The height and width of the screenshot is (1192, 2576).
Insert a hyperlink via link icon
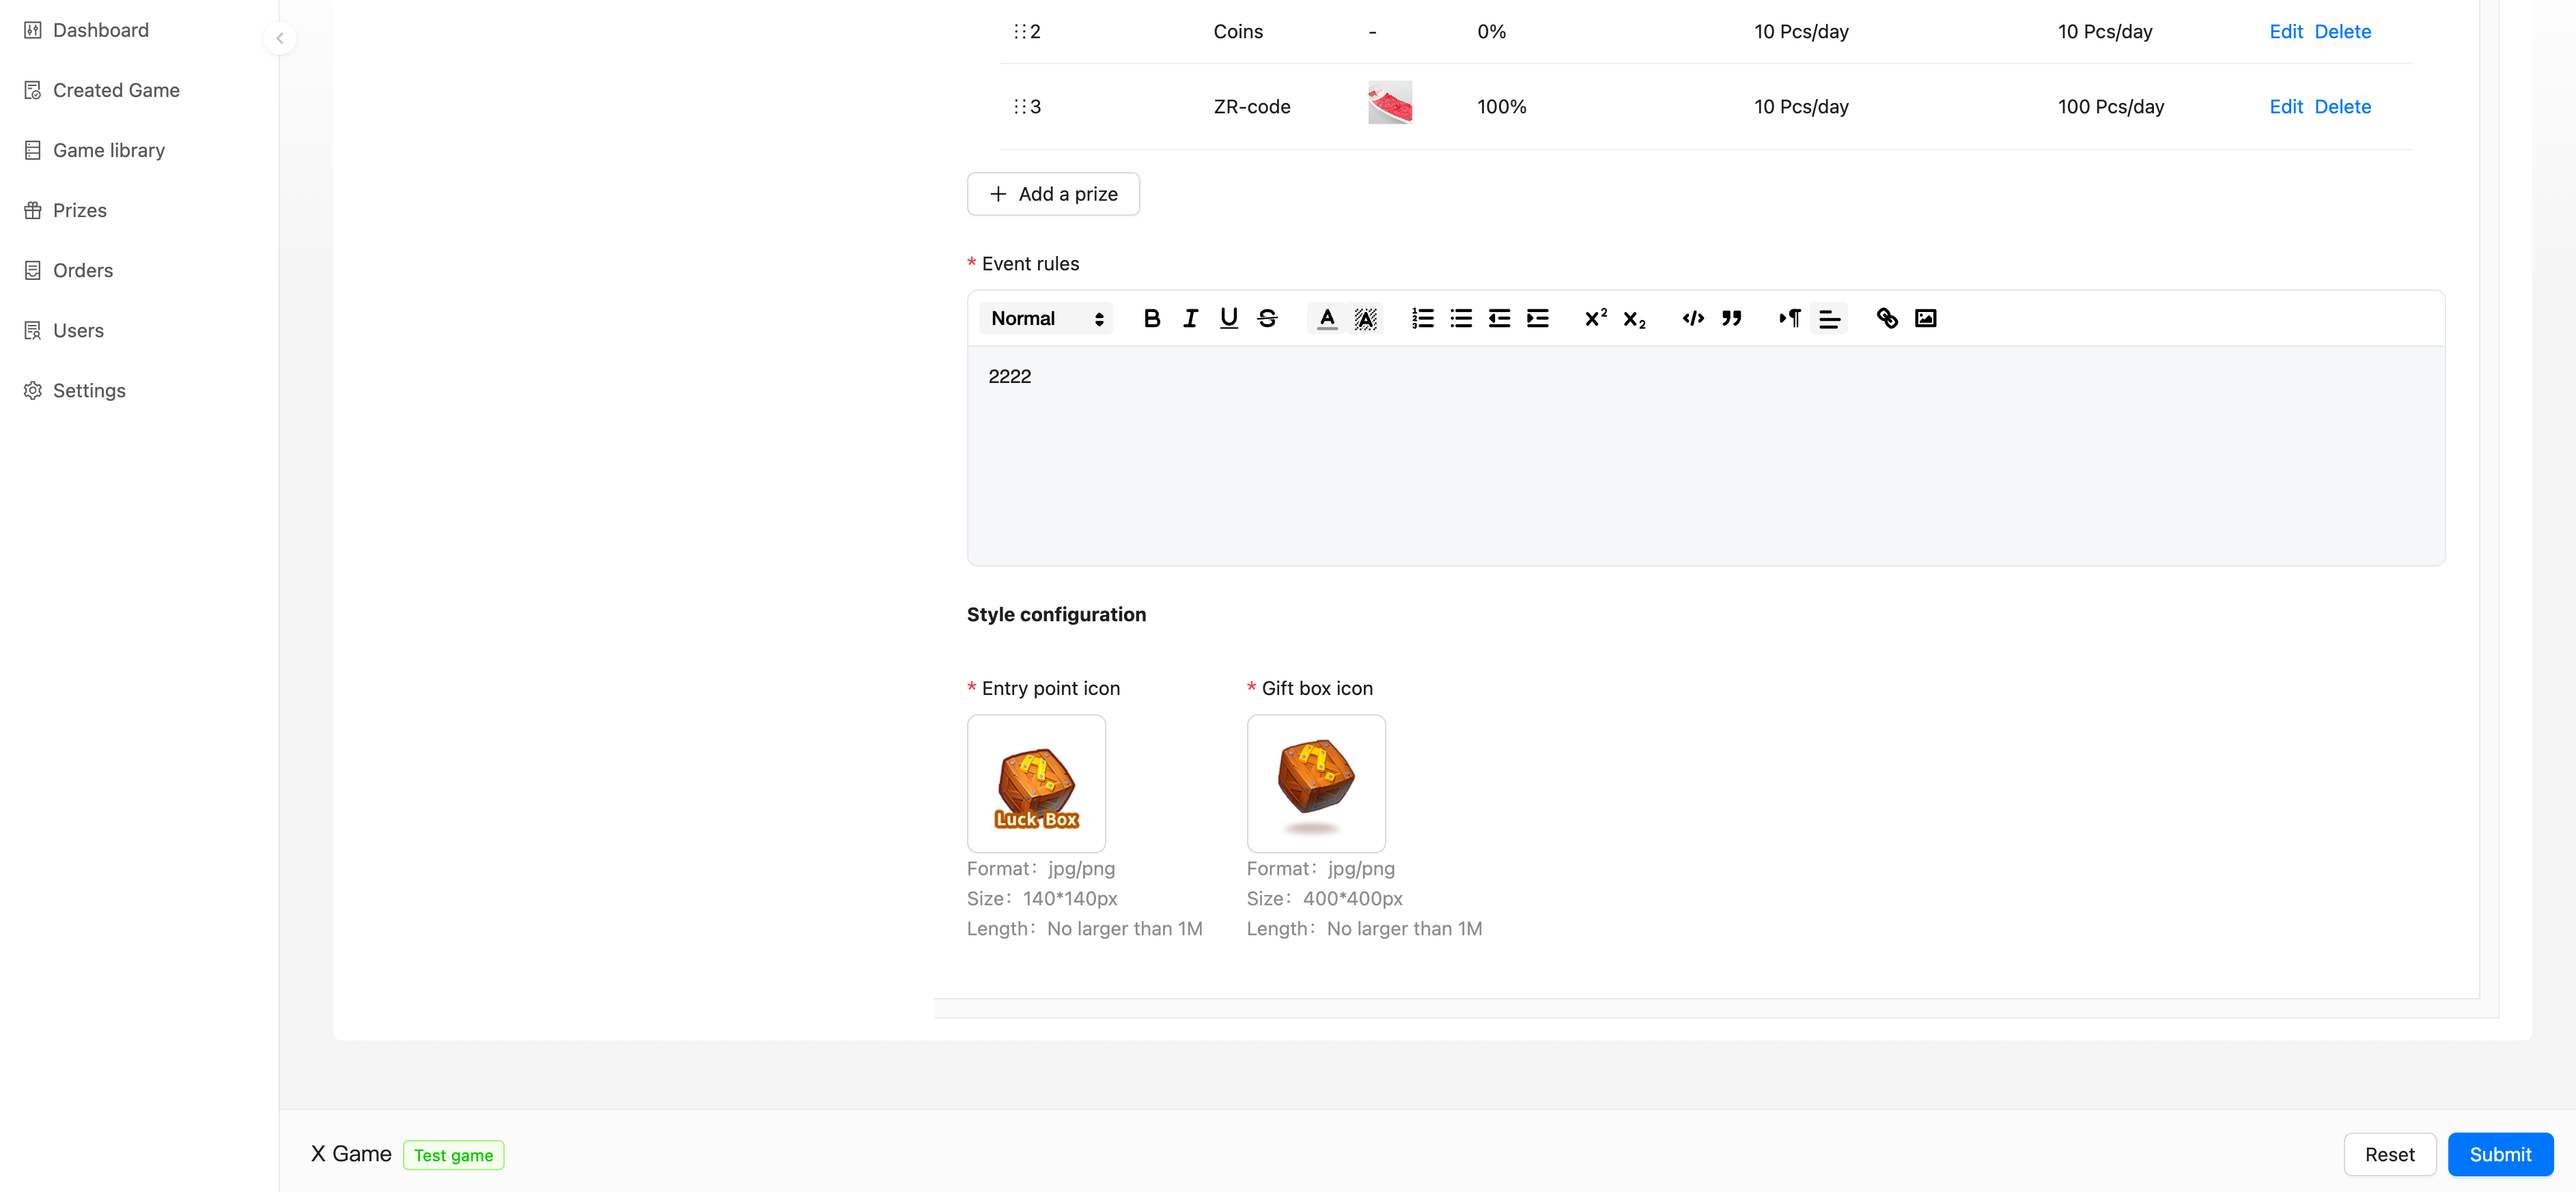click(1887, 318)
